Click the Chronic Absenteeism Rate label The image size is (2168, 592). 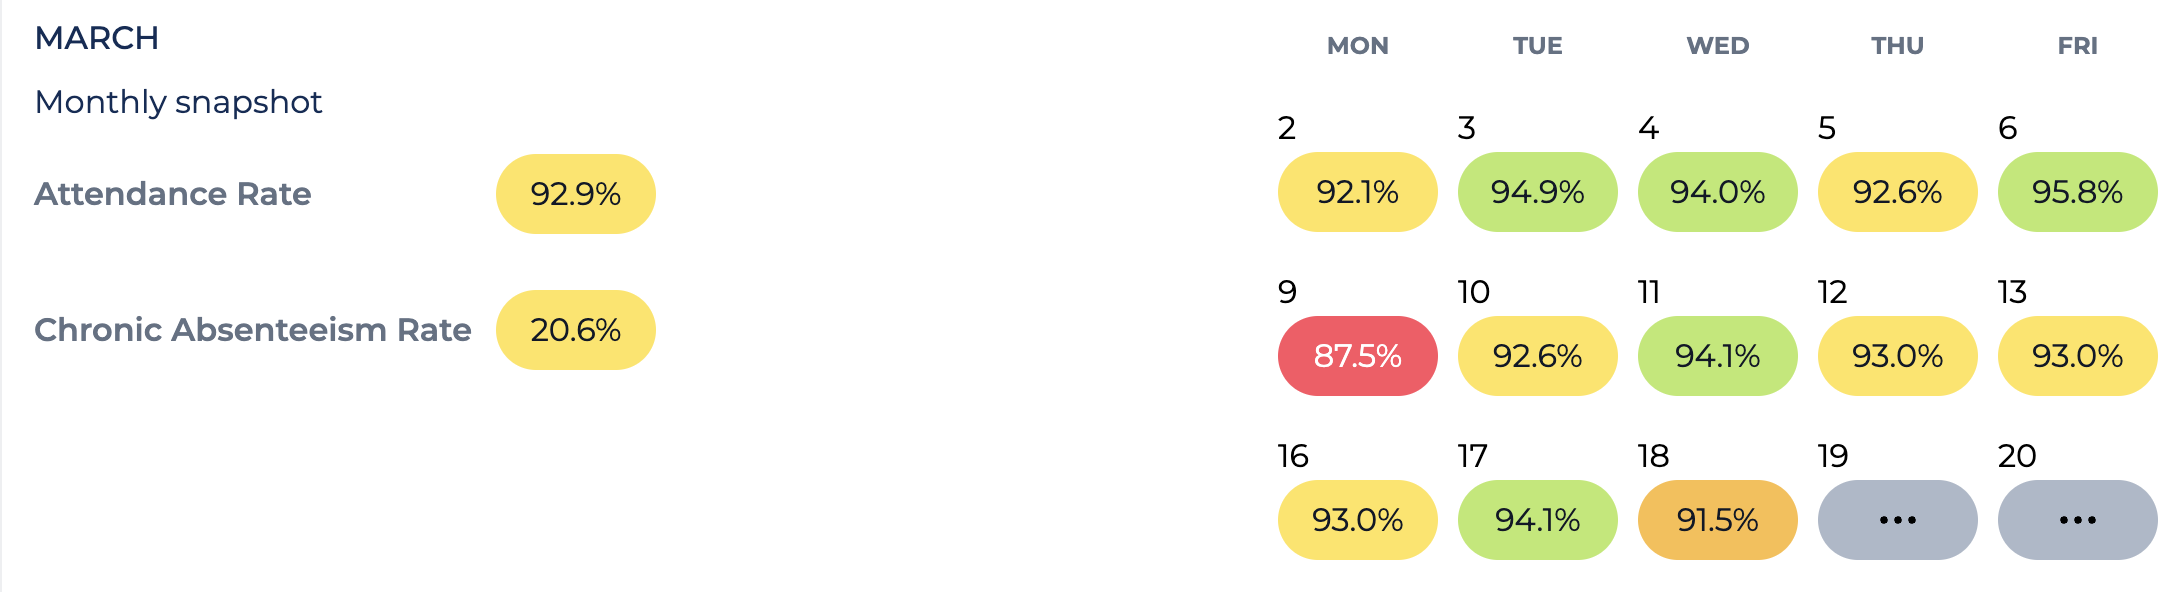[x=253, y=330]
